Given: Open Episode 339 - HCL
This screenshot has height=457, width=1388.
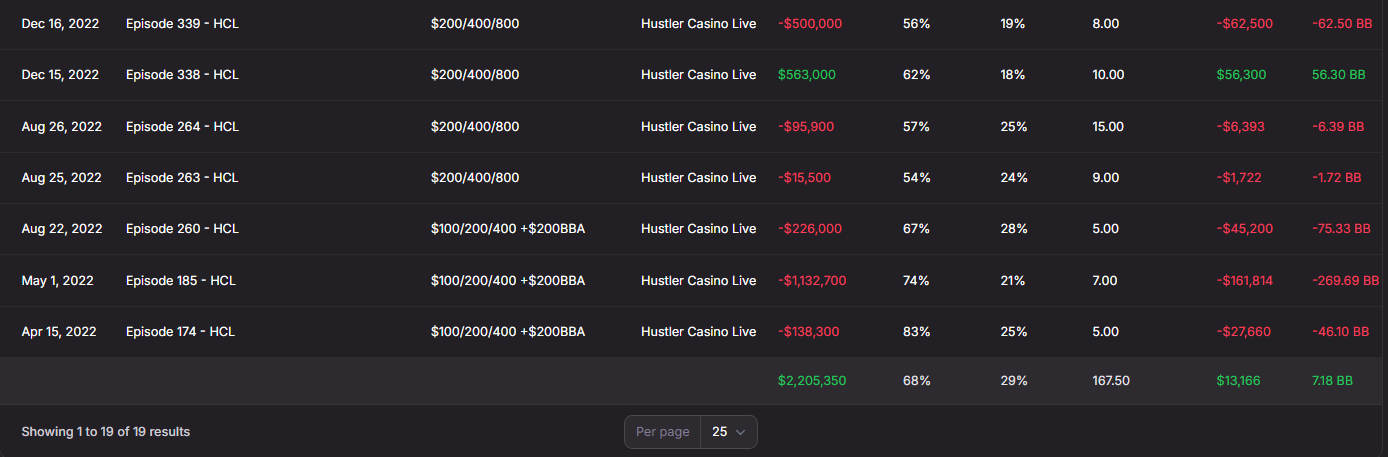Looking at the screenshot, I should [182, 23].
